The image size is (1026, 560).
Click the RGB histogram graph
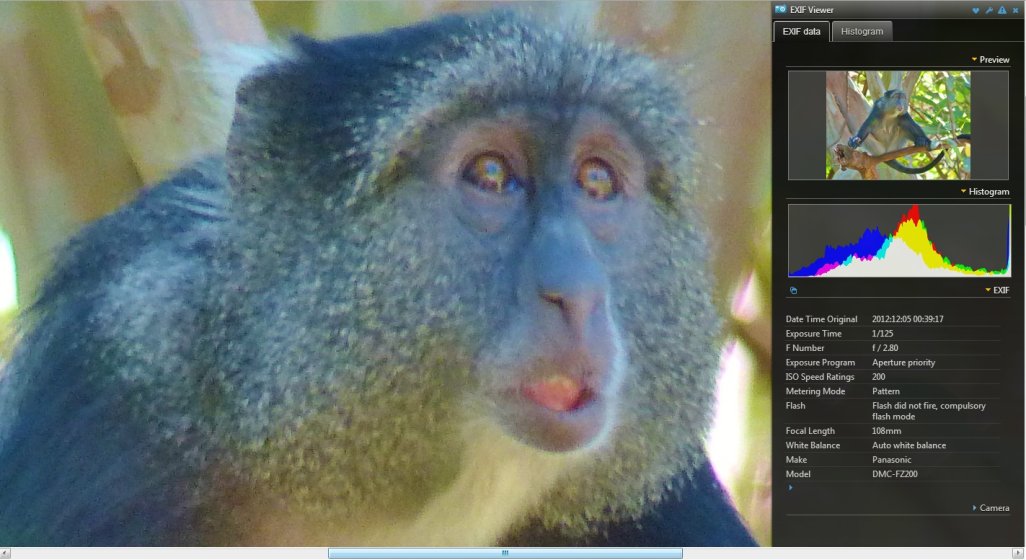[x=899, y=240]
